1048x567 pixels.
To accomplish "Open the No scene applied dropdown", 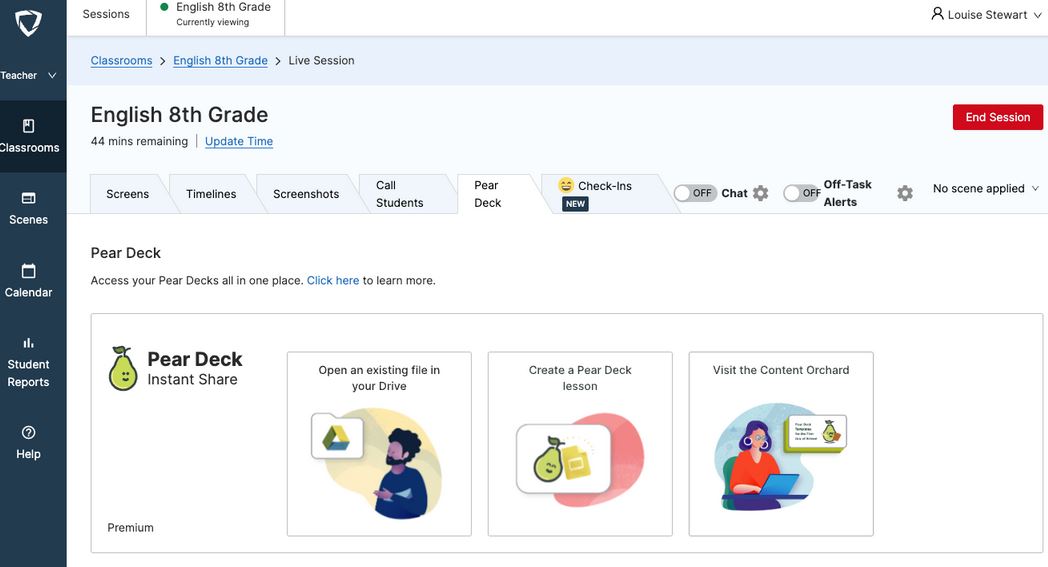I will (x=986, y=189).
